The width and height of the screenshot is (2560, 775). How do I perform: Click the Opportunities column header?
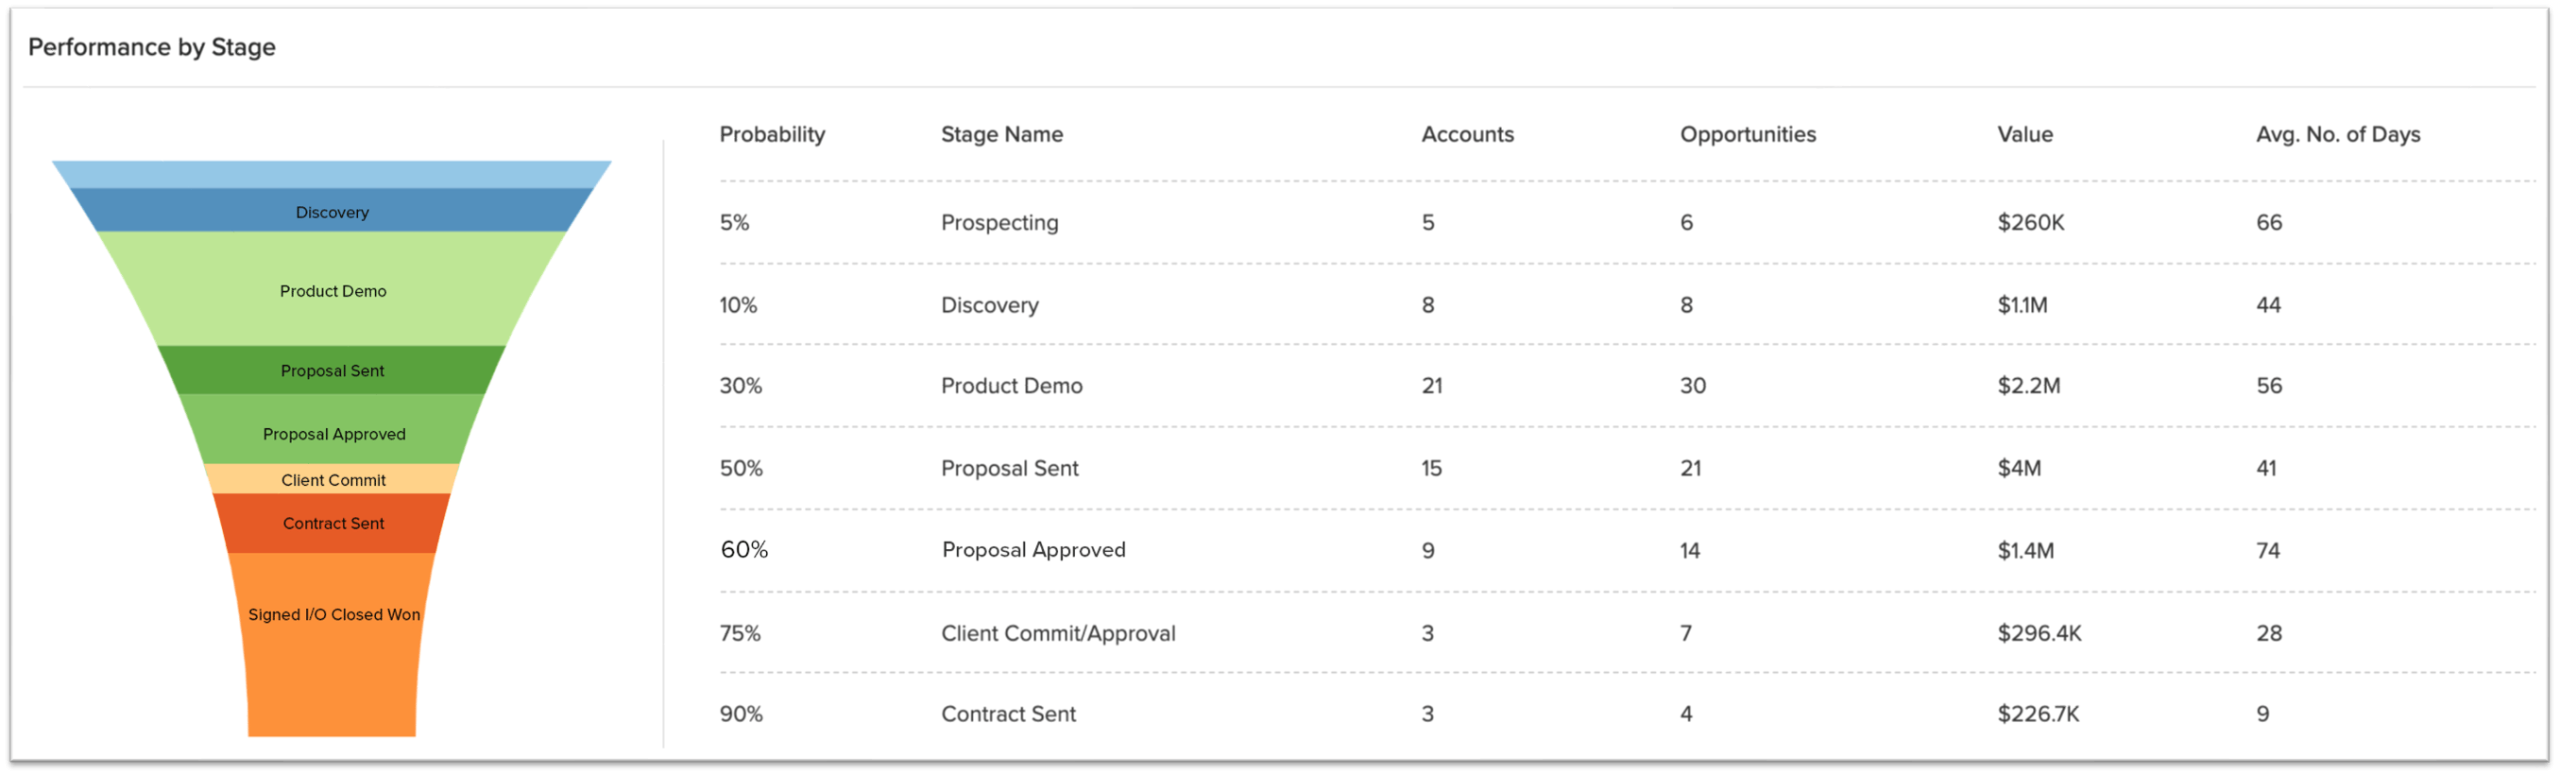point(1747,134)
